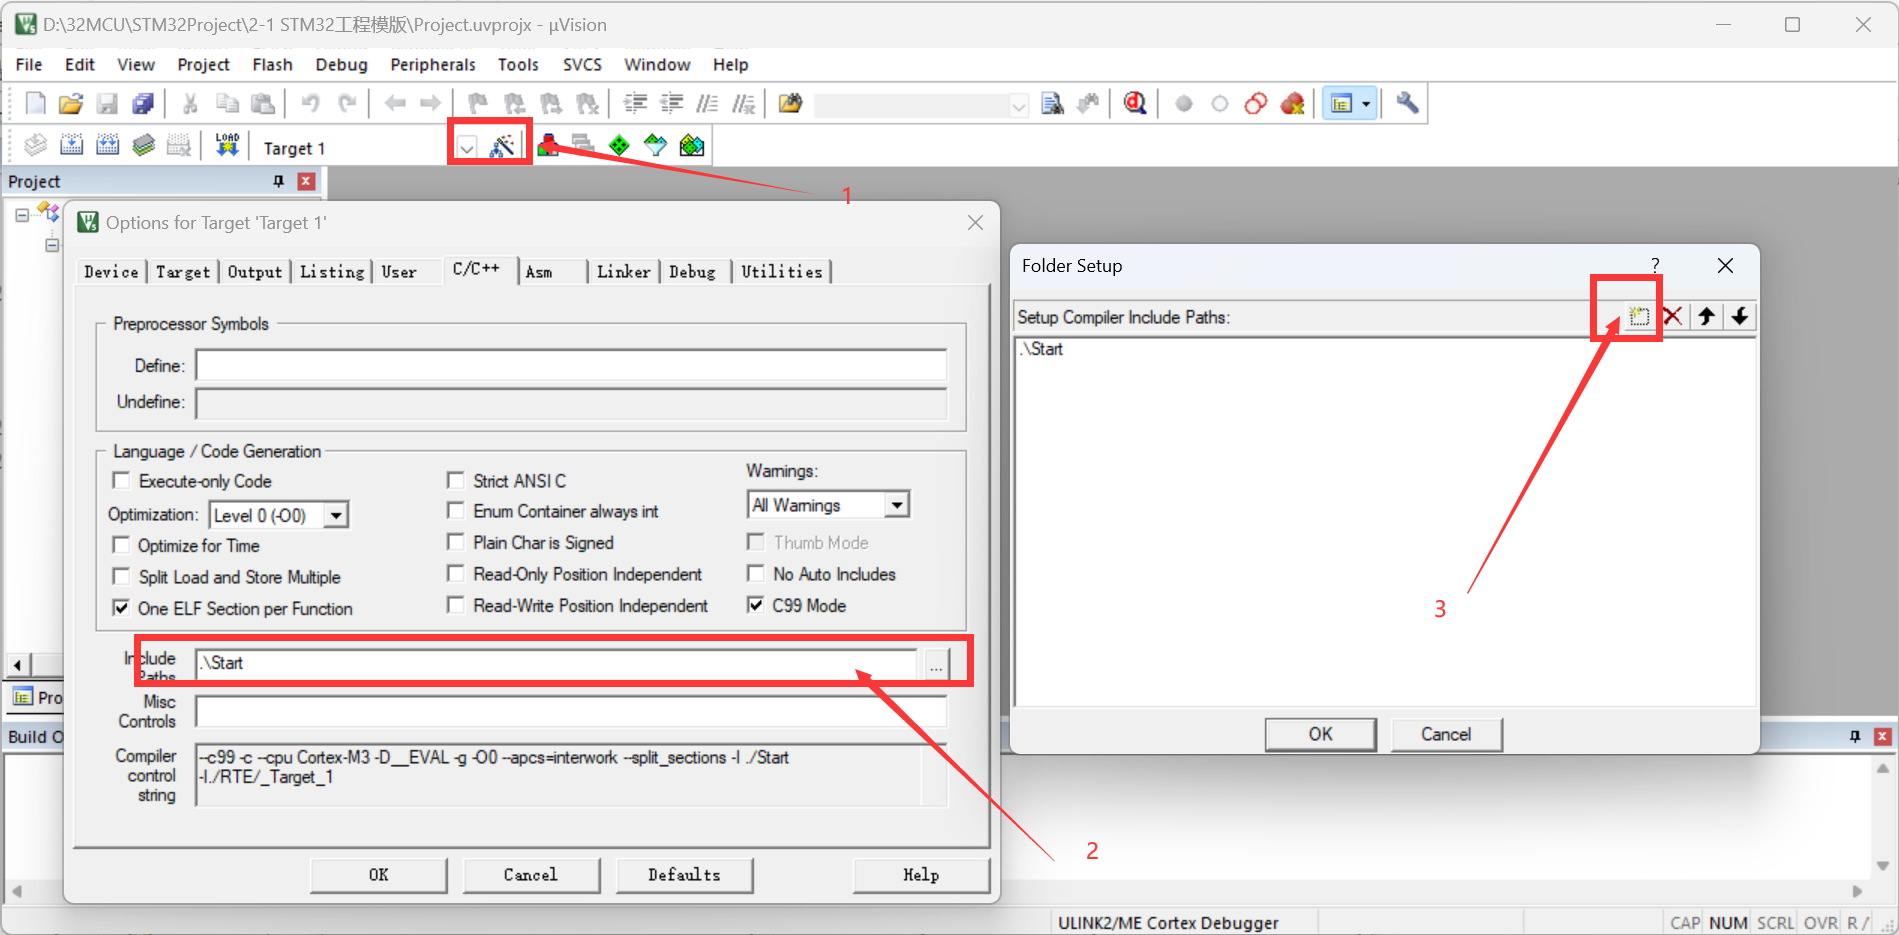Batch build layered icon
Screen dimensions: 1899x935
143,146
